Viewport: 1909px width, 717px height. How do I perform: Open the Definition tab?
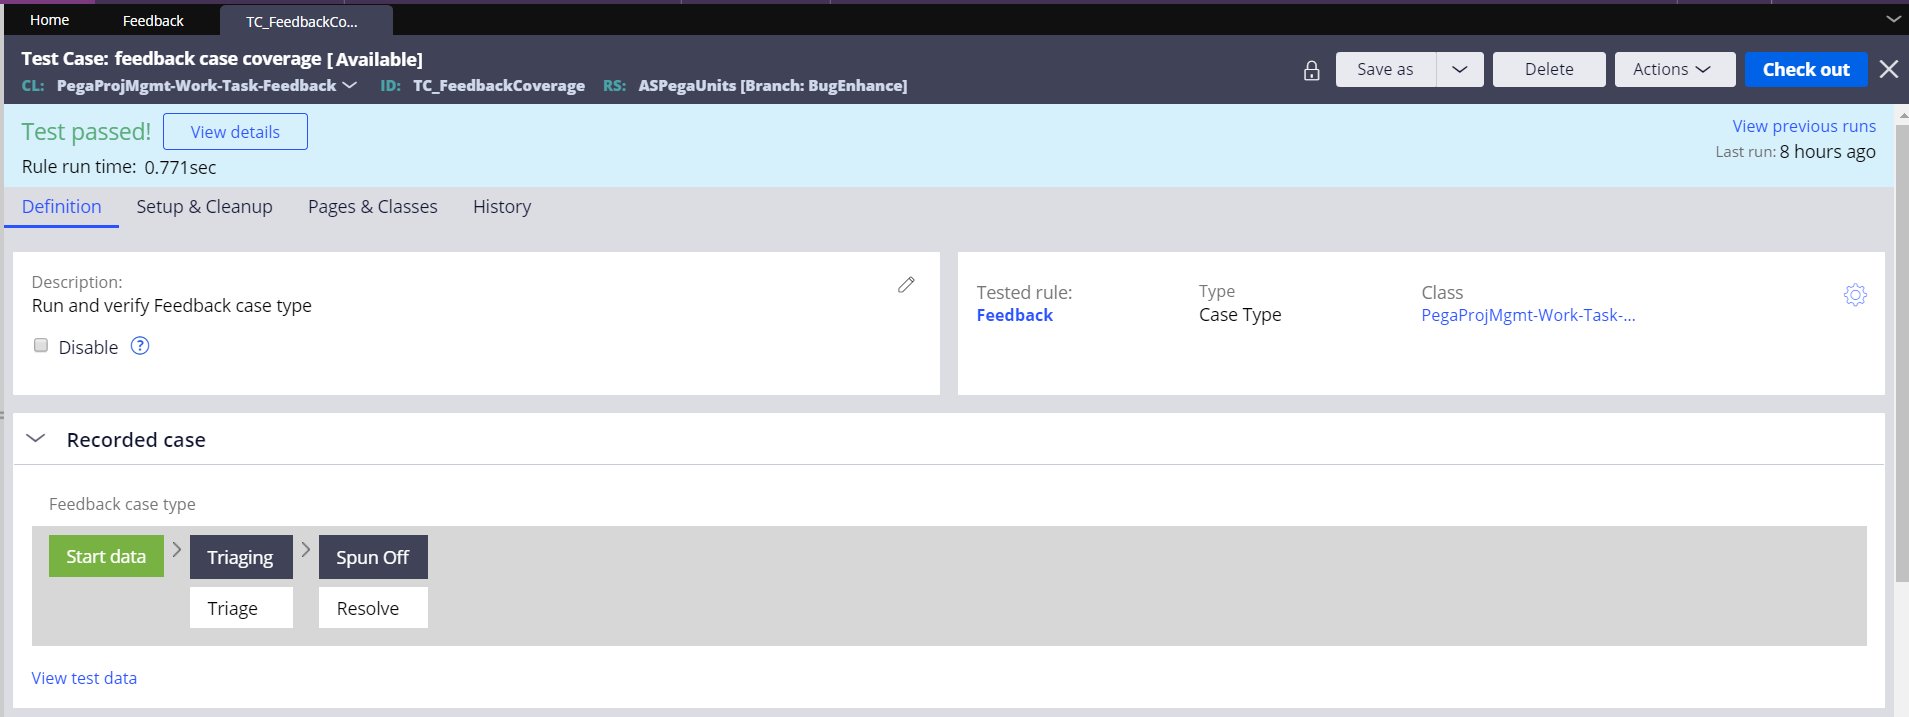click(x=62, y=207)
